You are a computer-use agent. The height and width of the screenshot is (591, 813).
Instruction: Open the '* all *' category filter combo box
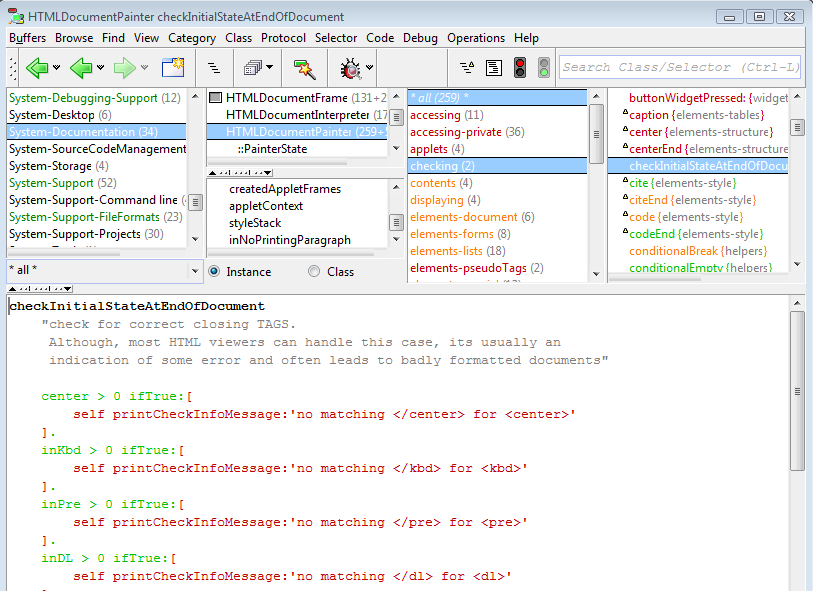[x=105, y=271]
